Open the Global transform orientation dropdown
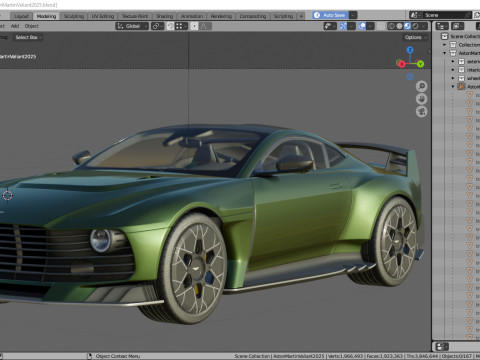This screenshot has height=360, width=480. [x=132, y=26]
